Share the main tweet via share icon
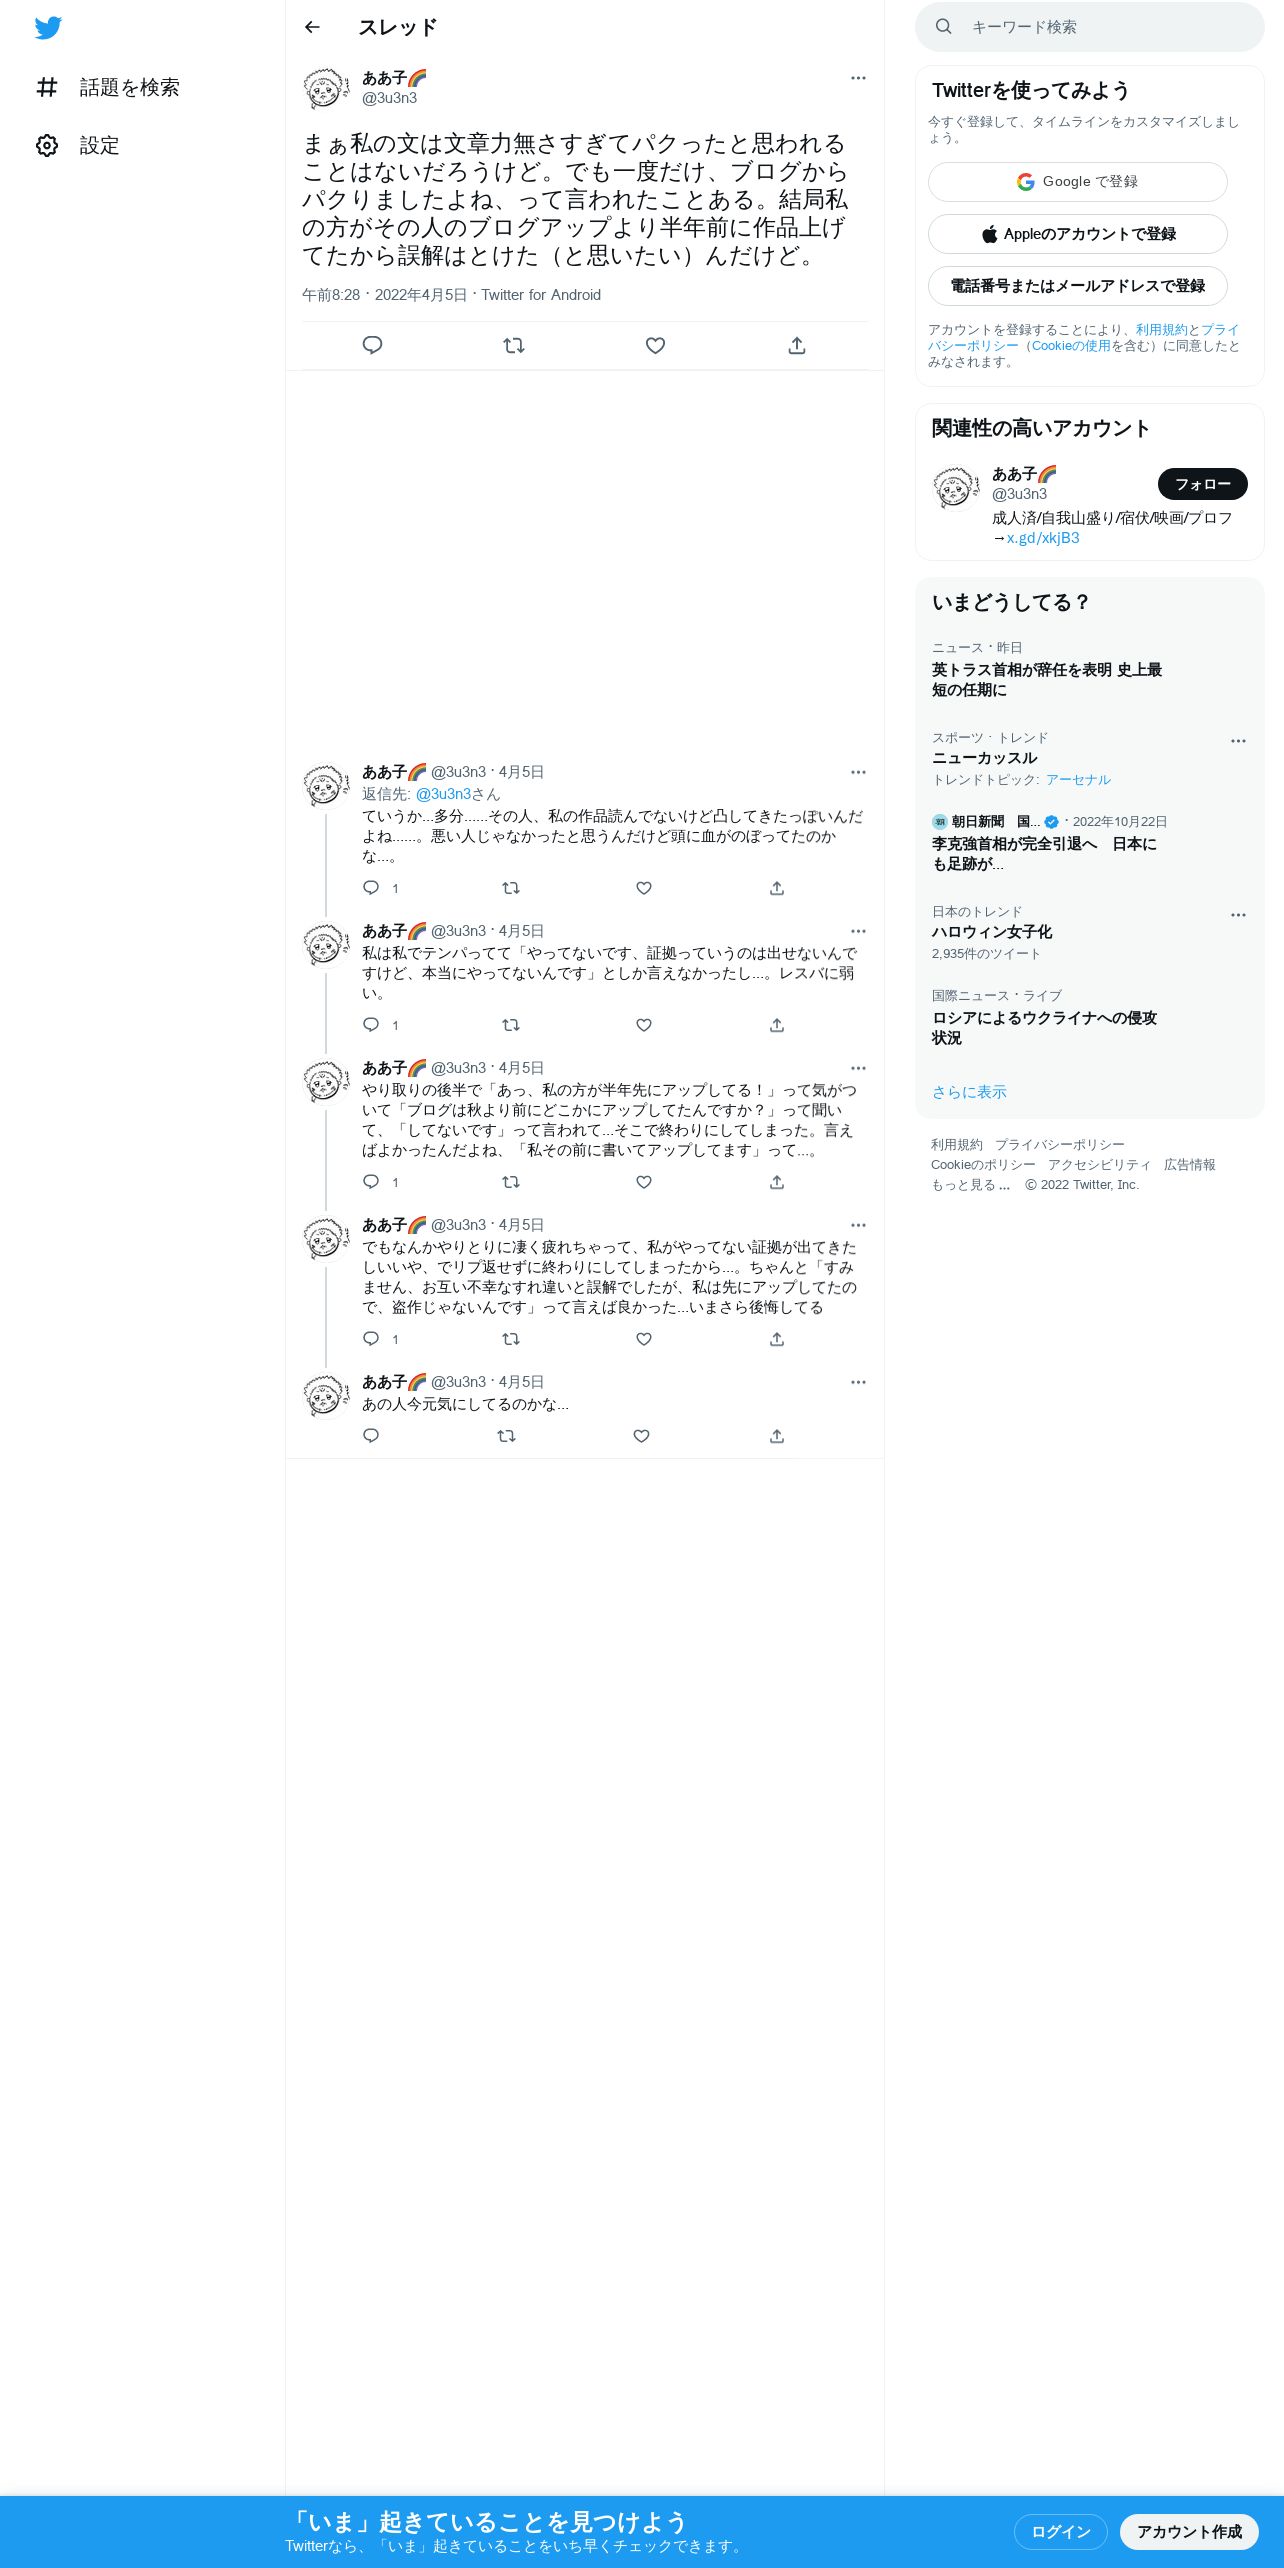The image size is (1284, 2568). [797, 345]
